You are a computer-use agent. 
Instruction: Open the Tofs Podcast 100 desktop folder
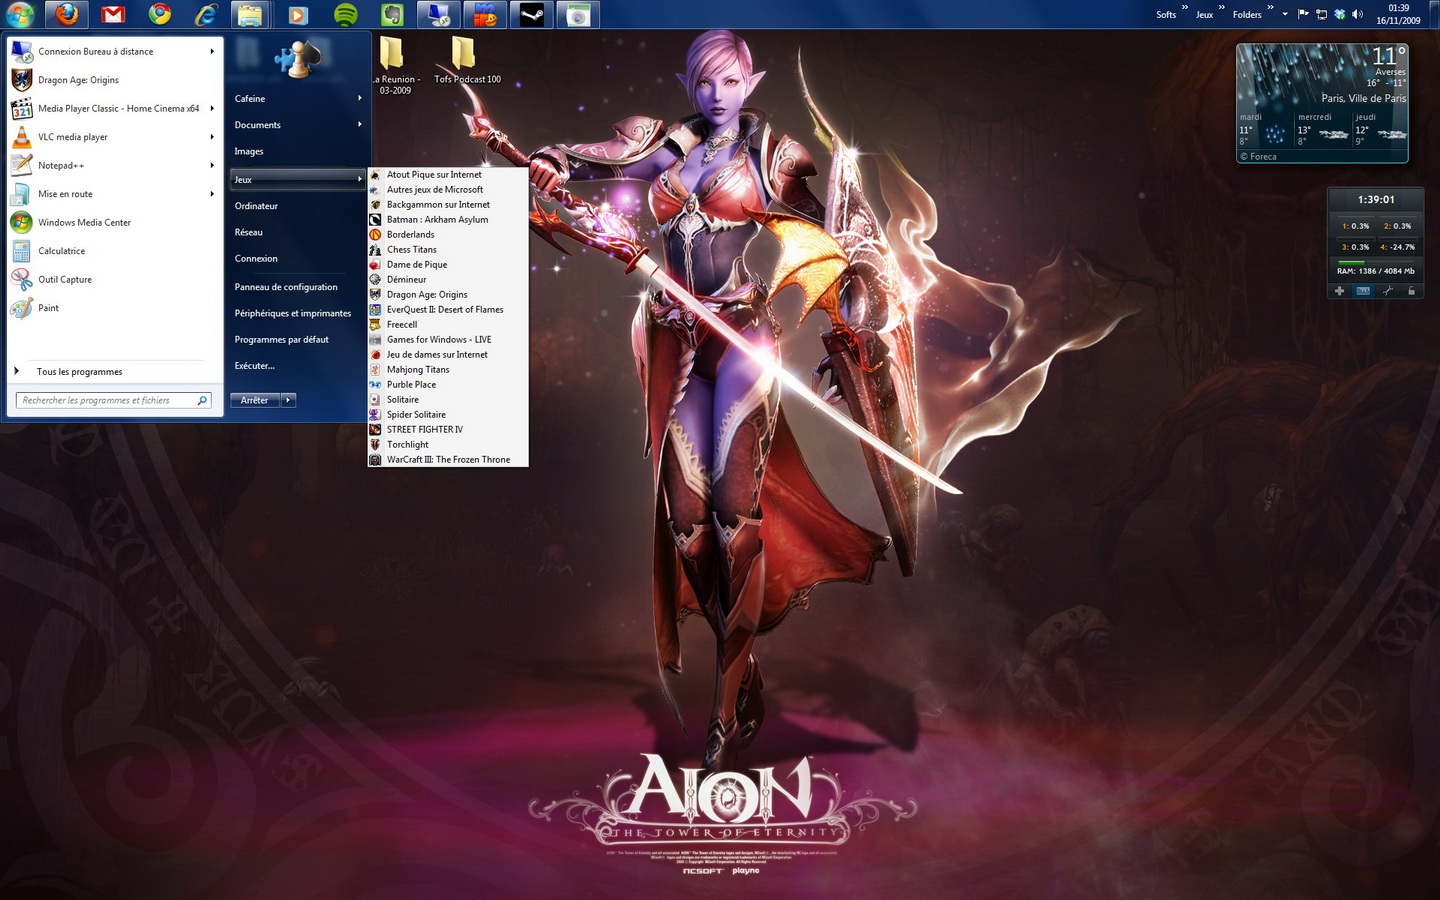tap(464, 61)
